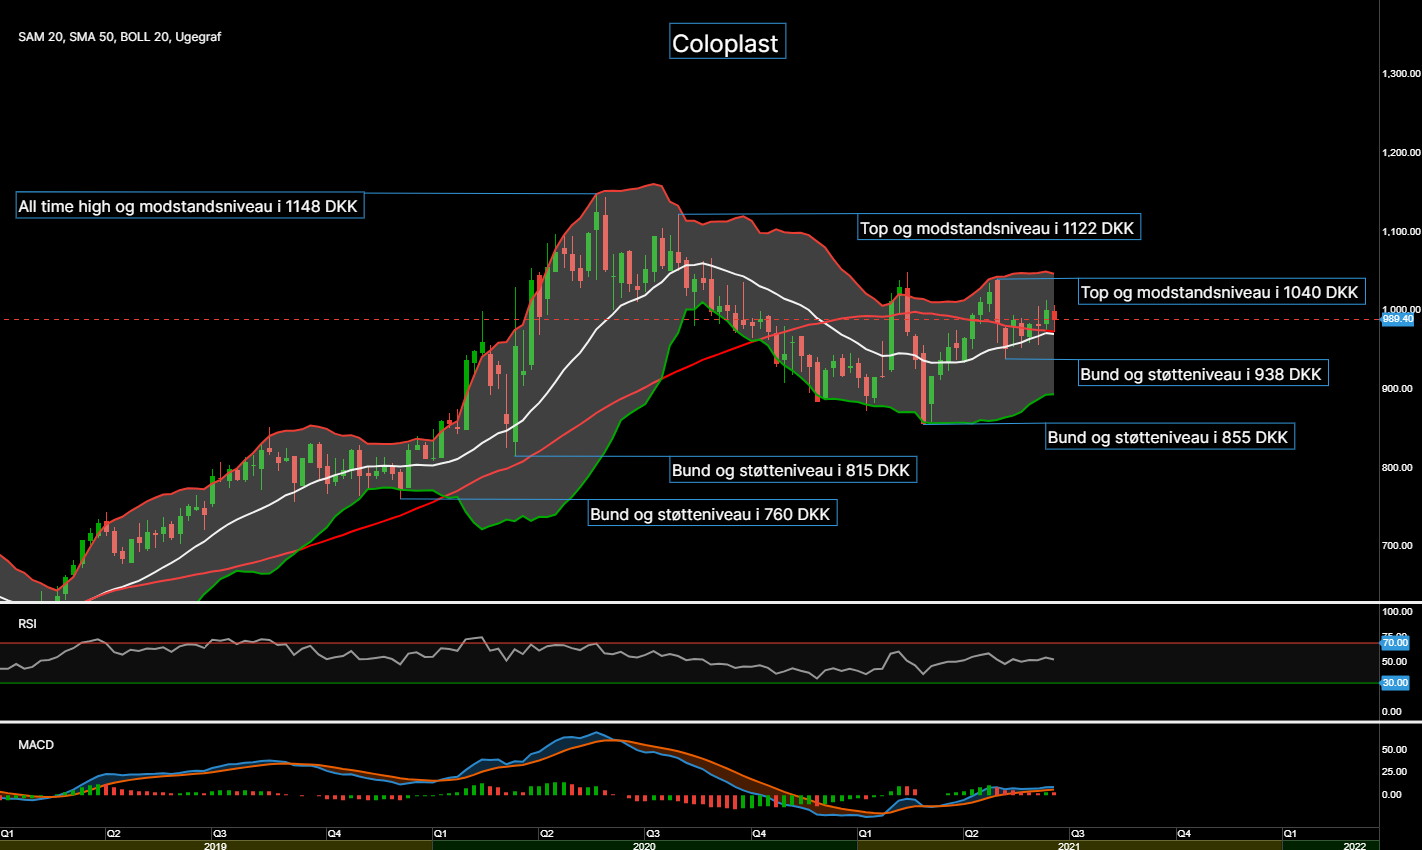Screen dimensions: 1422x850
Task: Click the 1,100.00 price axis label
Action: tap(1401, 232)
